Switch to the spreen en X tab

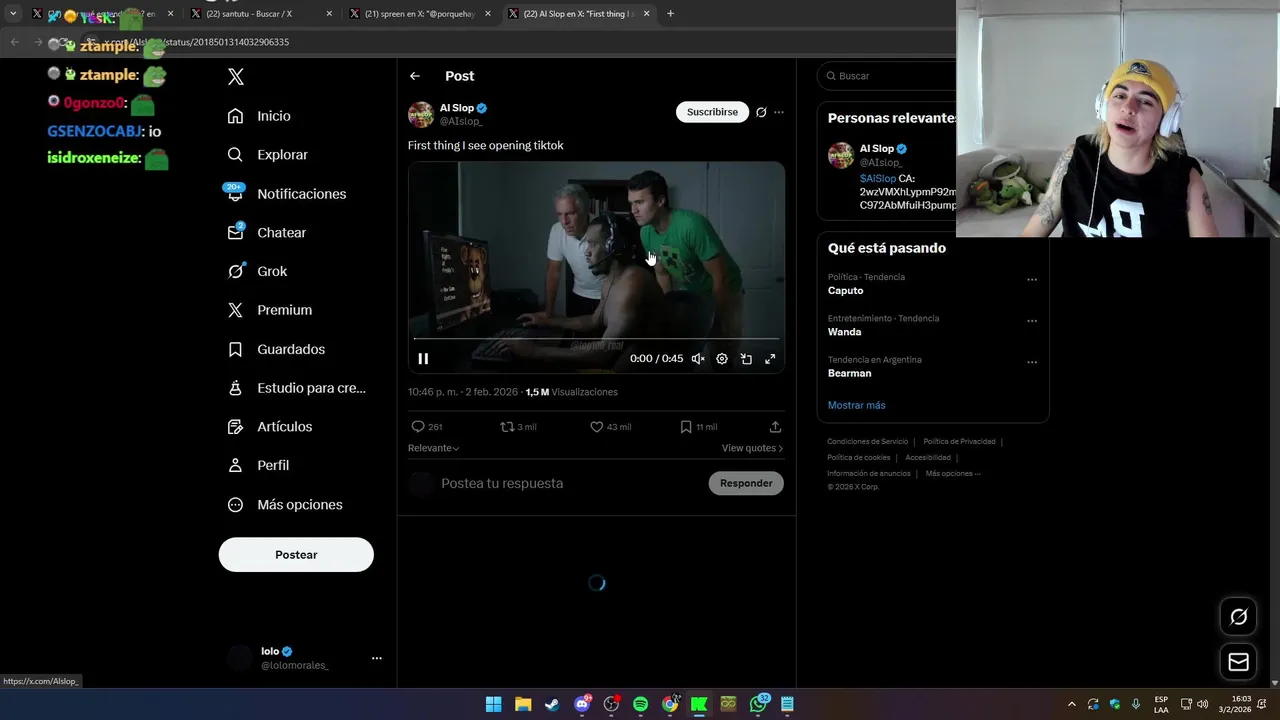(x=421, y=14)
